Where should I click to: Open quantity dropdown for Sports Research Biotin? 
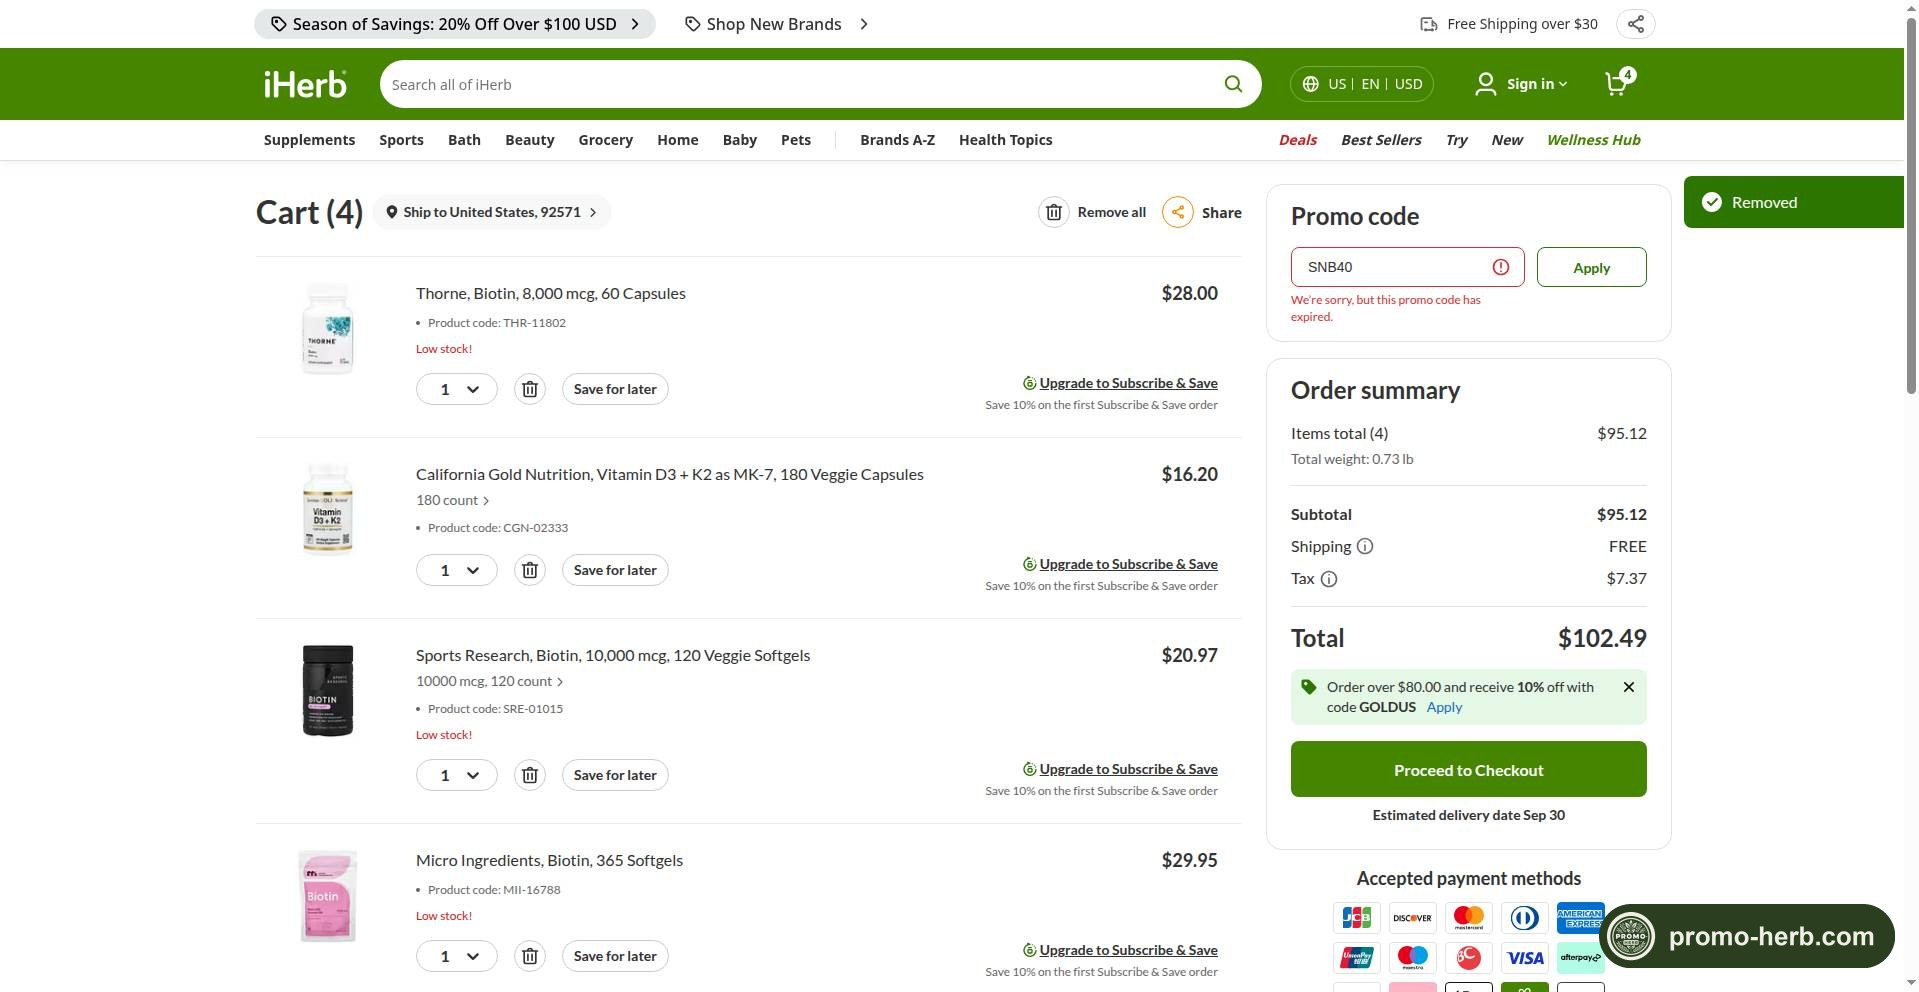click(x=457, y=775)
